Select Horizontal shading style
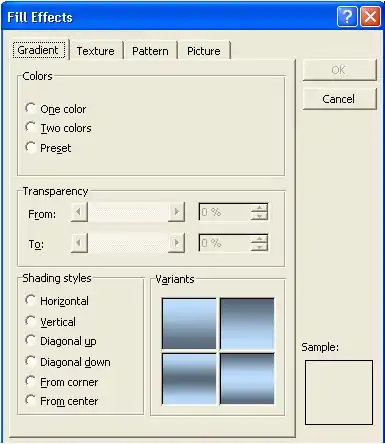Viewport: 385px width, 444px height. coord(30,300)
